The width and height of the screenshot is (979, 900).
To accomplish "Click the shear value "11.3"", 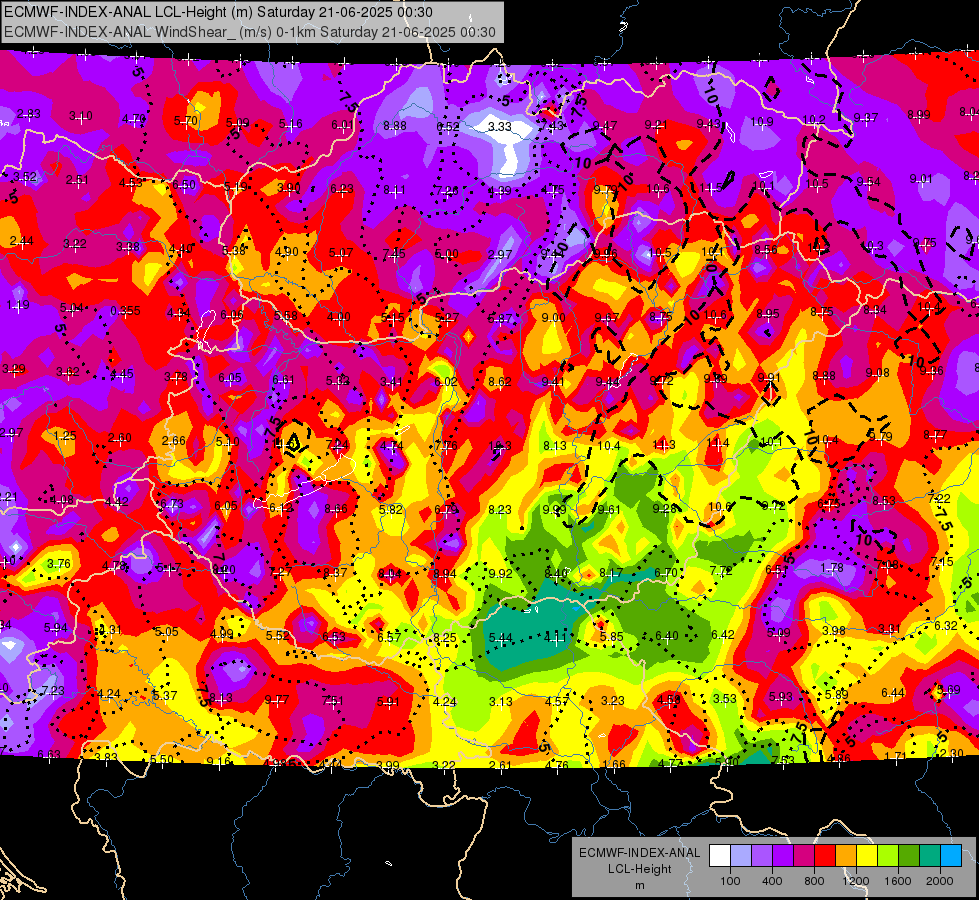I will [663, 445].
